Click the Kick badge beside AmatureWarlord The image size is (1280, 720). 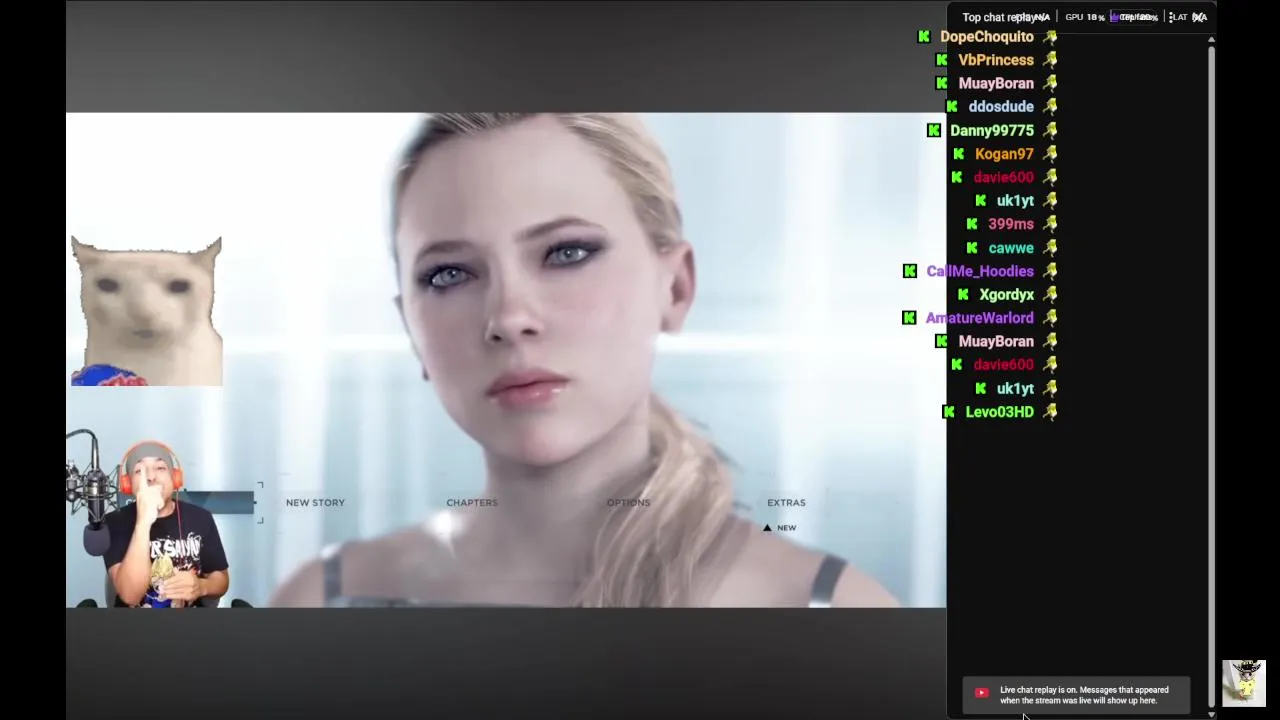[x=909, y=318]
